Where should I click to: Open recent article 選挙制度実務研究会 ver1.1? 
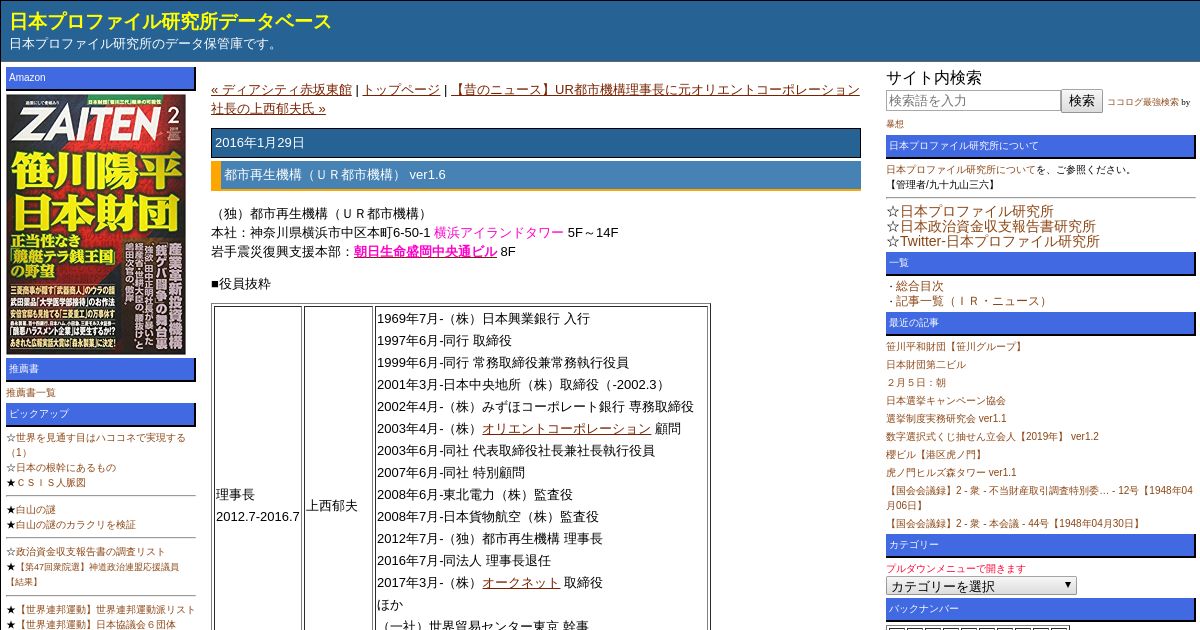click(x=946, y=419)
